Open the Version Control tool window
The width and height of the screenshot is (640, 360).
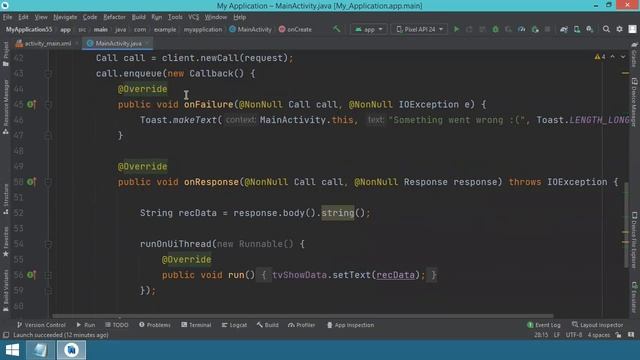(x=41, y=325)
